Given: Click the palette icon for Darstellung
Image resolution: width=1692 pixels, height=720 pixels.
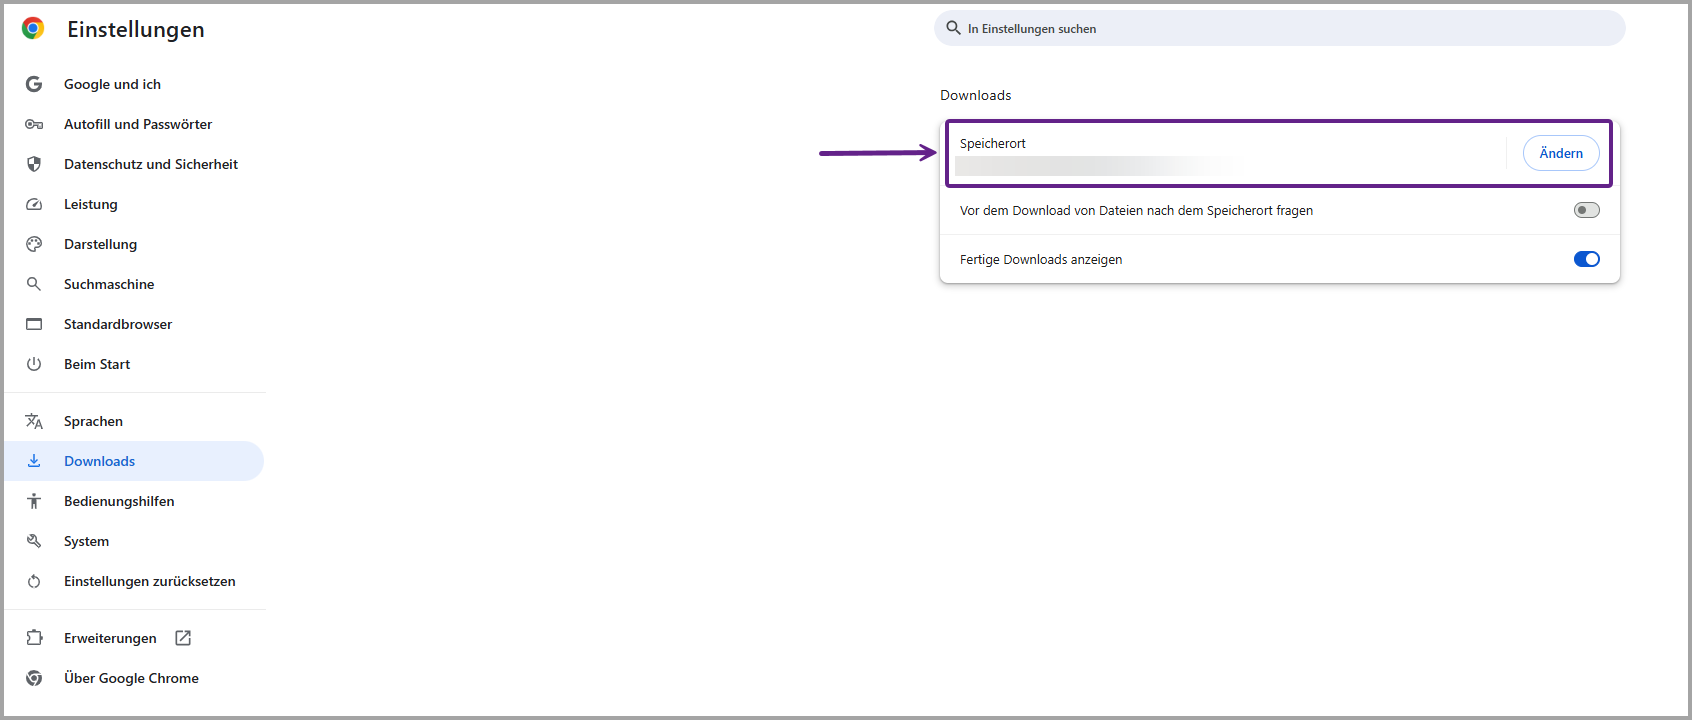Looking at the screenshot, I should pos(34,244).
